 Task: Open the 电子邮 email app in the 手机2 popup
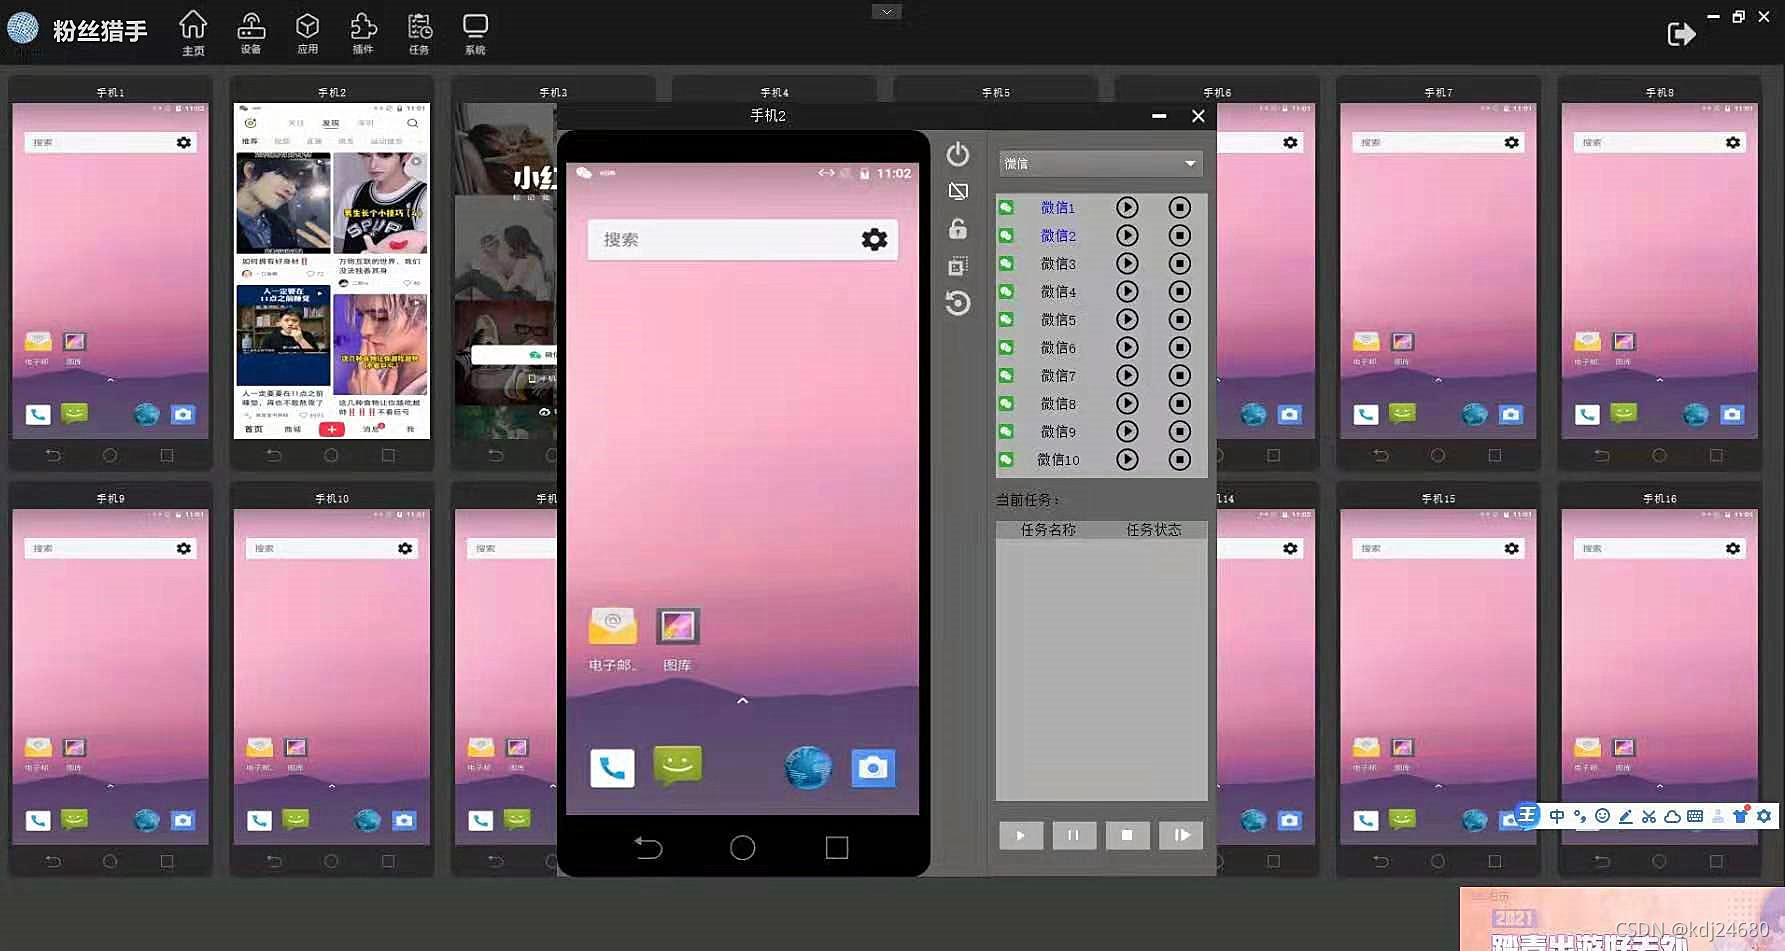point(612,640)
